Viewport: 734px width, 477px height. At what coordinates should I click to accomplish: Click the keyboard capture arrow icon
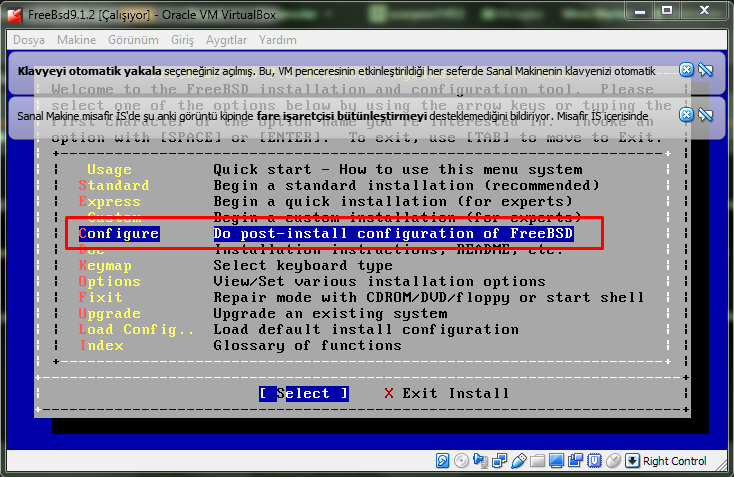tap(632, 461)
